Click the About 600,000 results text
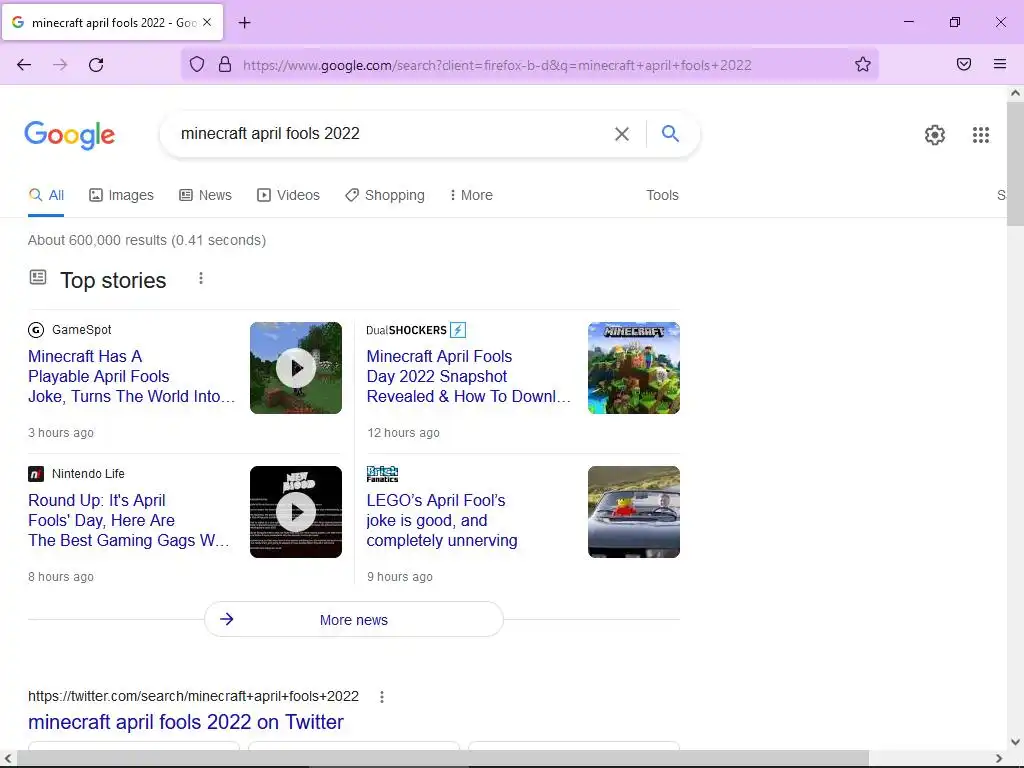1024x768 pixels. (147, 240)
